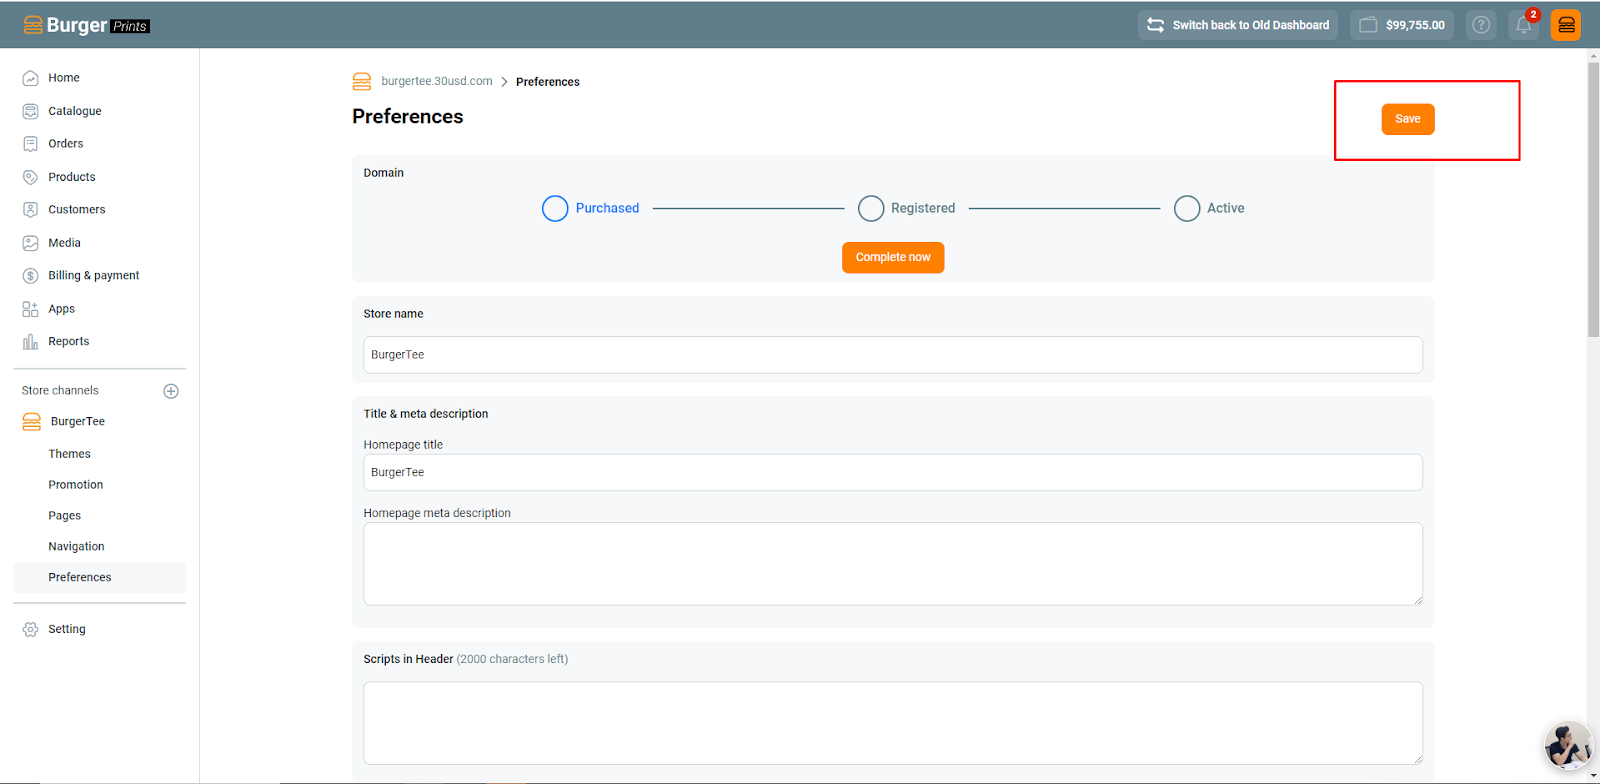Click the Orders sidebar icon

[31, 144]
